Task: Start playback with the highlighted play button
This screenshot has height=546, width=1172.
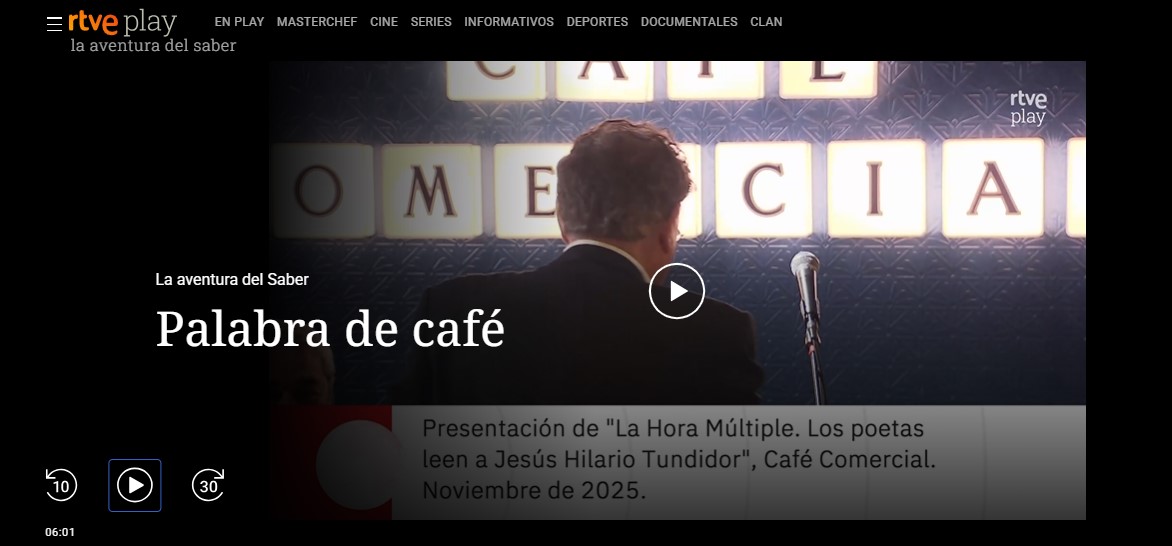Action: pyautogui.click(x=135, y=485)
